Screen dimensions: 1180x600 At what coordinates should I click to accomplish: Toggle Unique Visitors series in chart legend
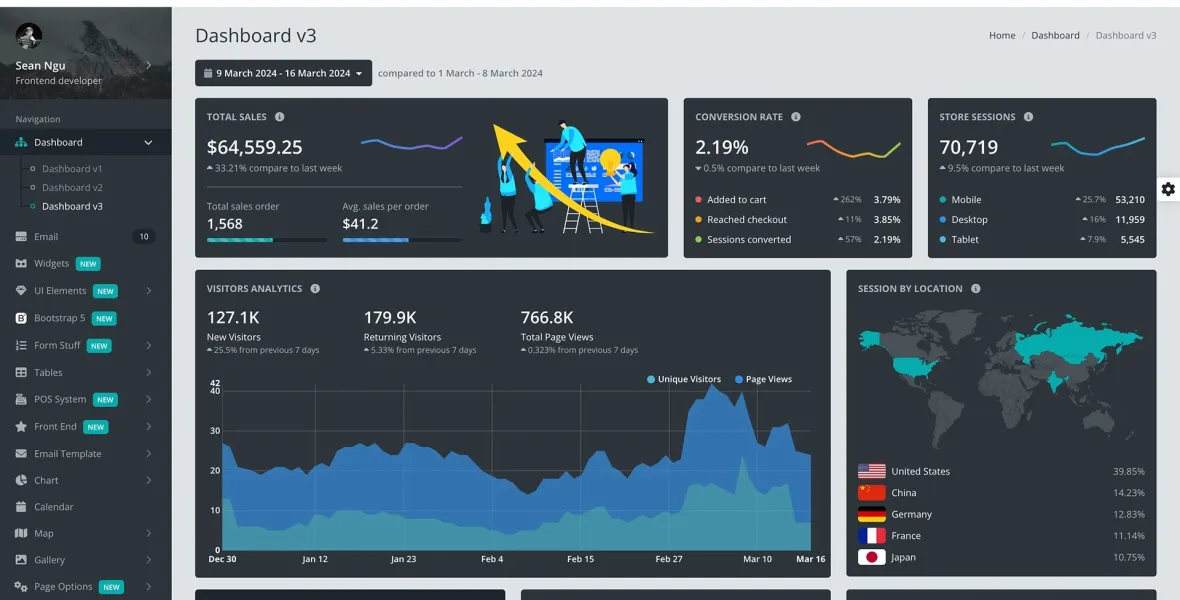(684, 380)
